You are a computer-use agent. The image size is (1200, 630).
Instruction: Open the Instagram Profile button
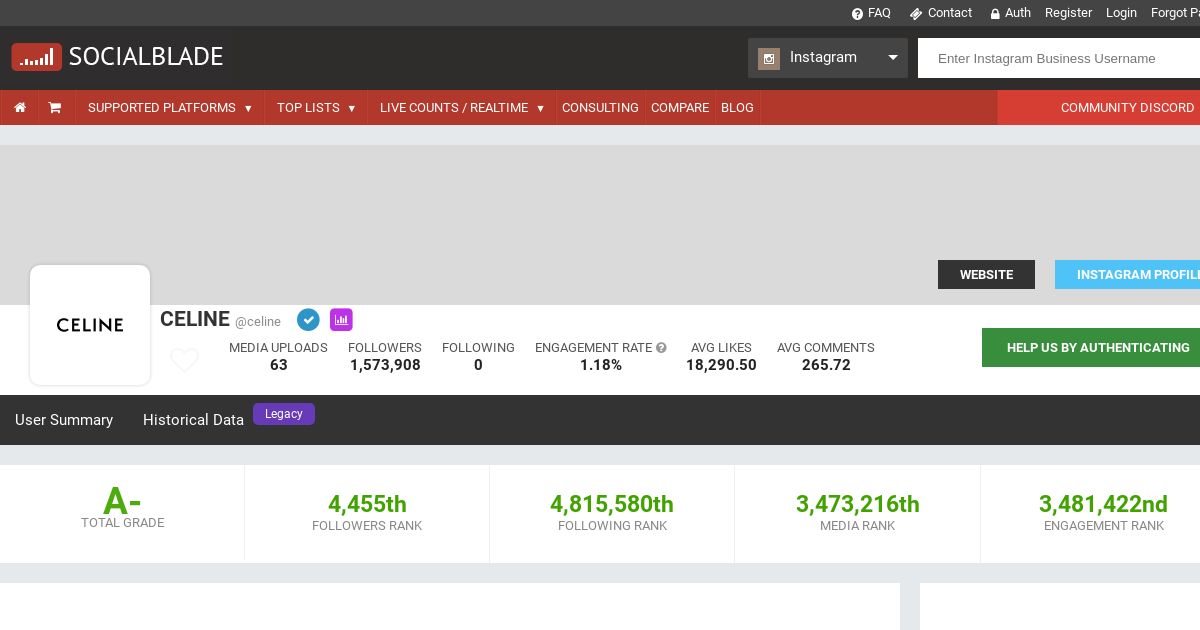click(1128, 275)
